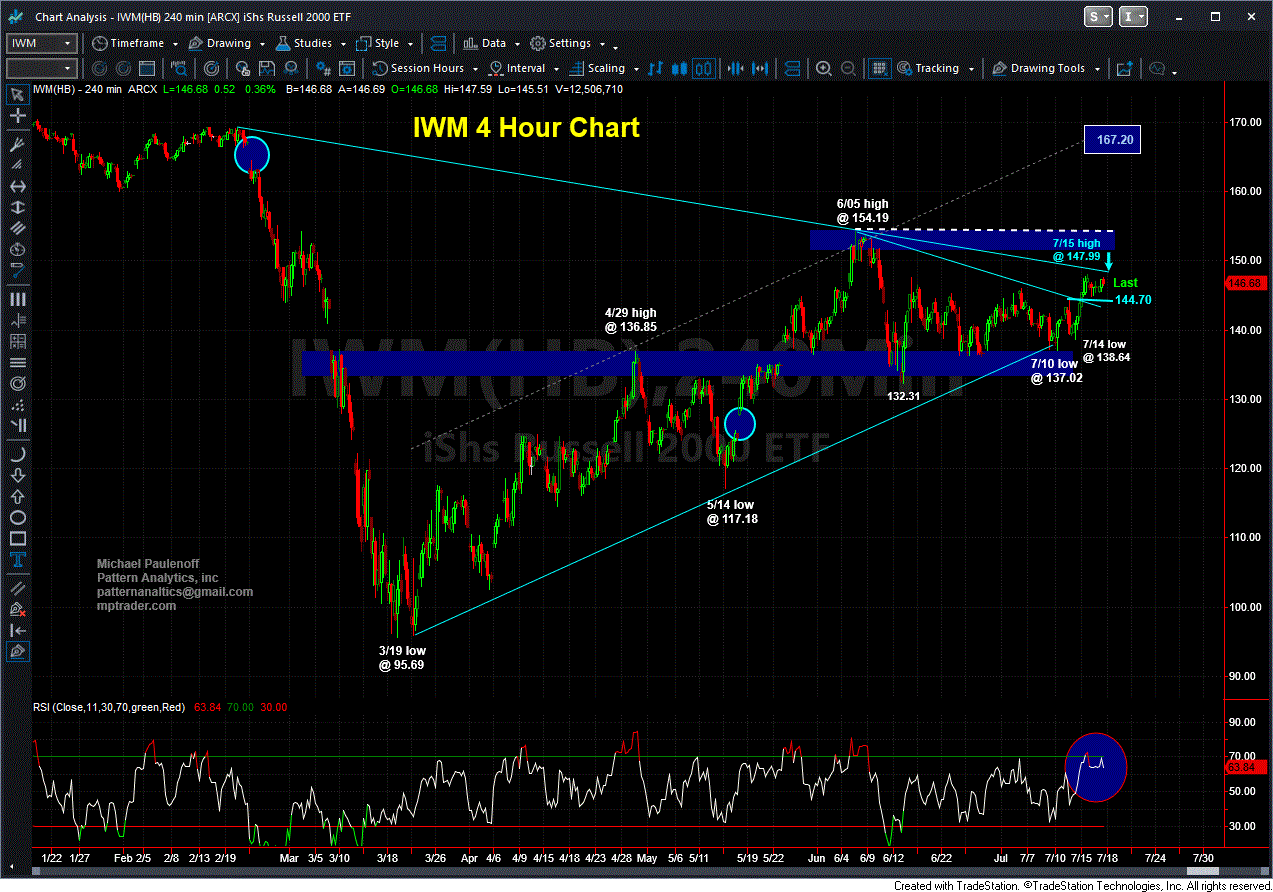Switch to solid candlestick chart style

[681, 68]
